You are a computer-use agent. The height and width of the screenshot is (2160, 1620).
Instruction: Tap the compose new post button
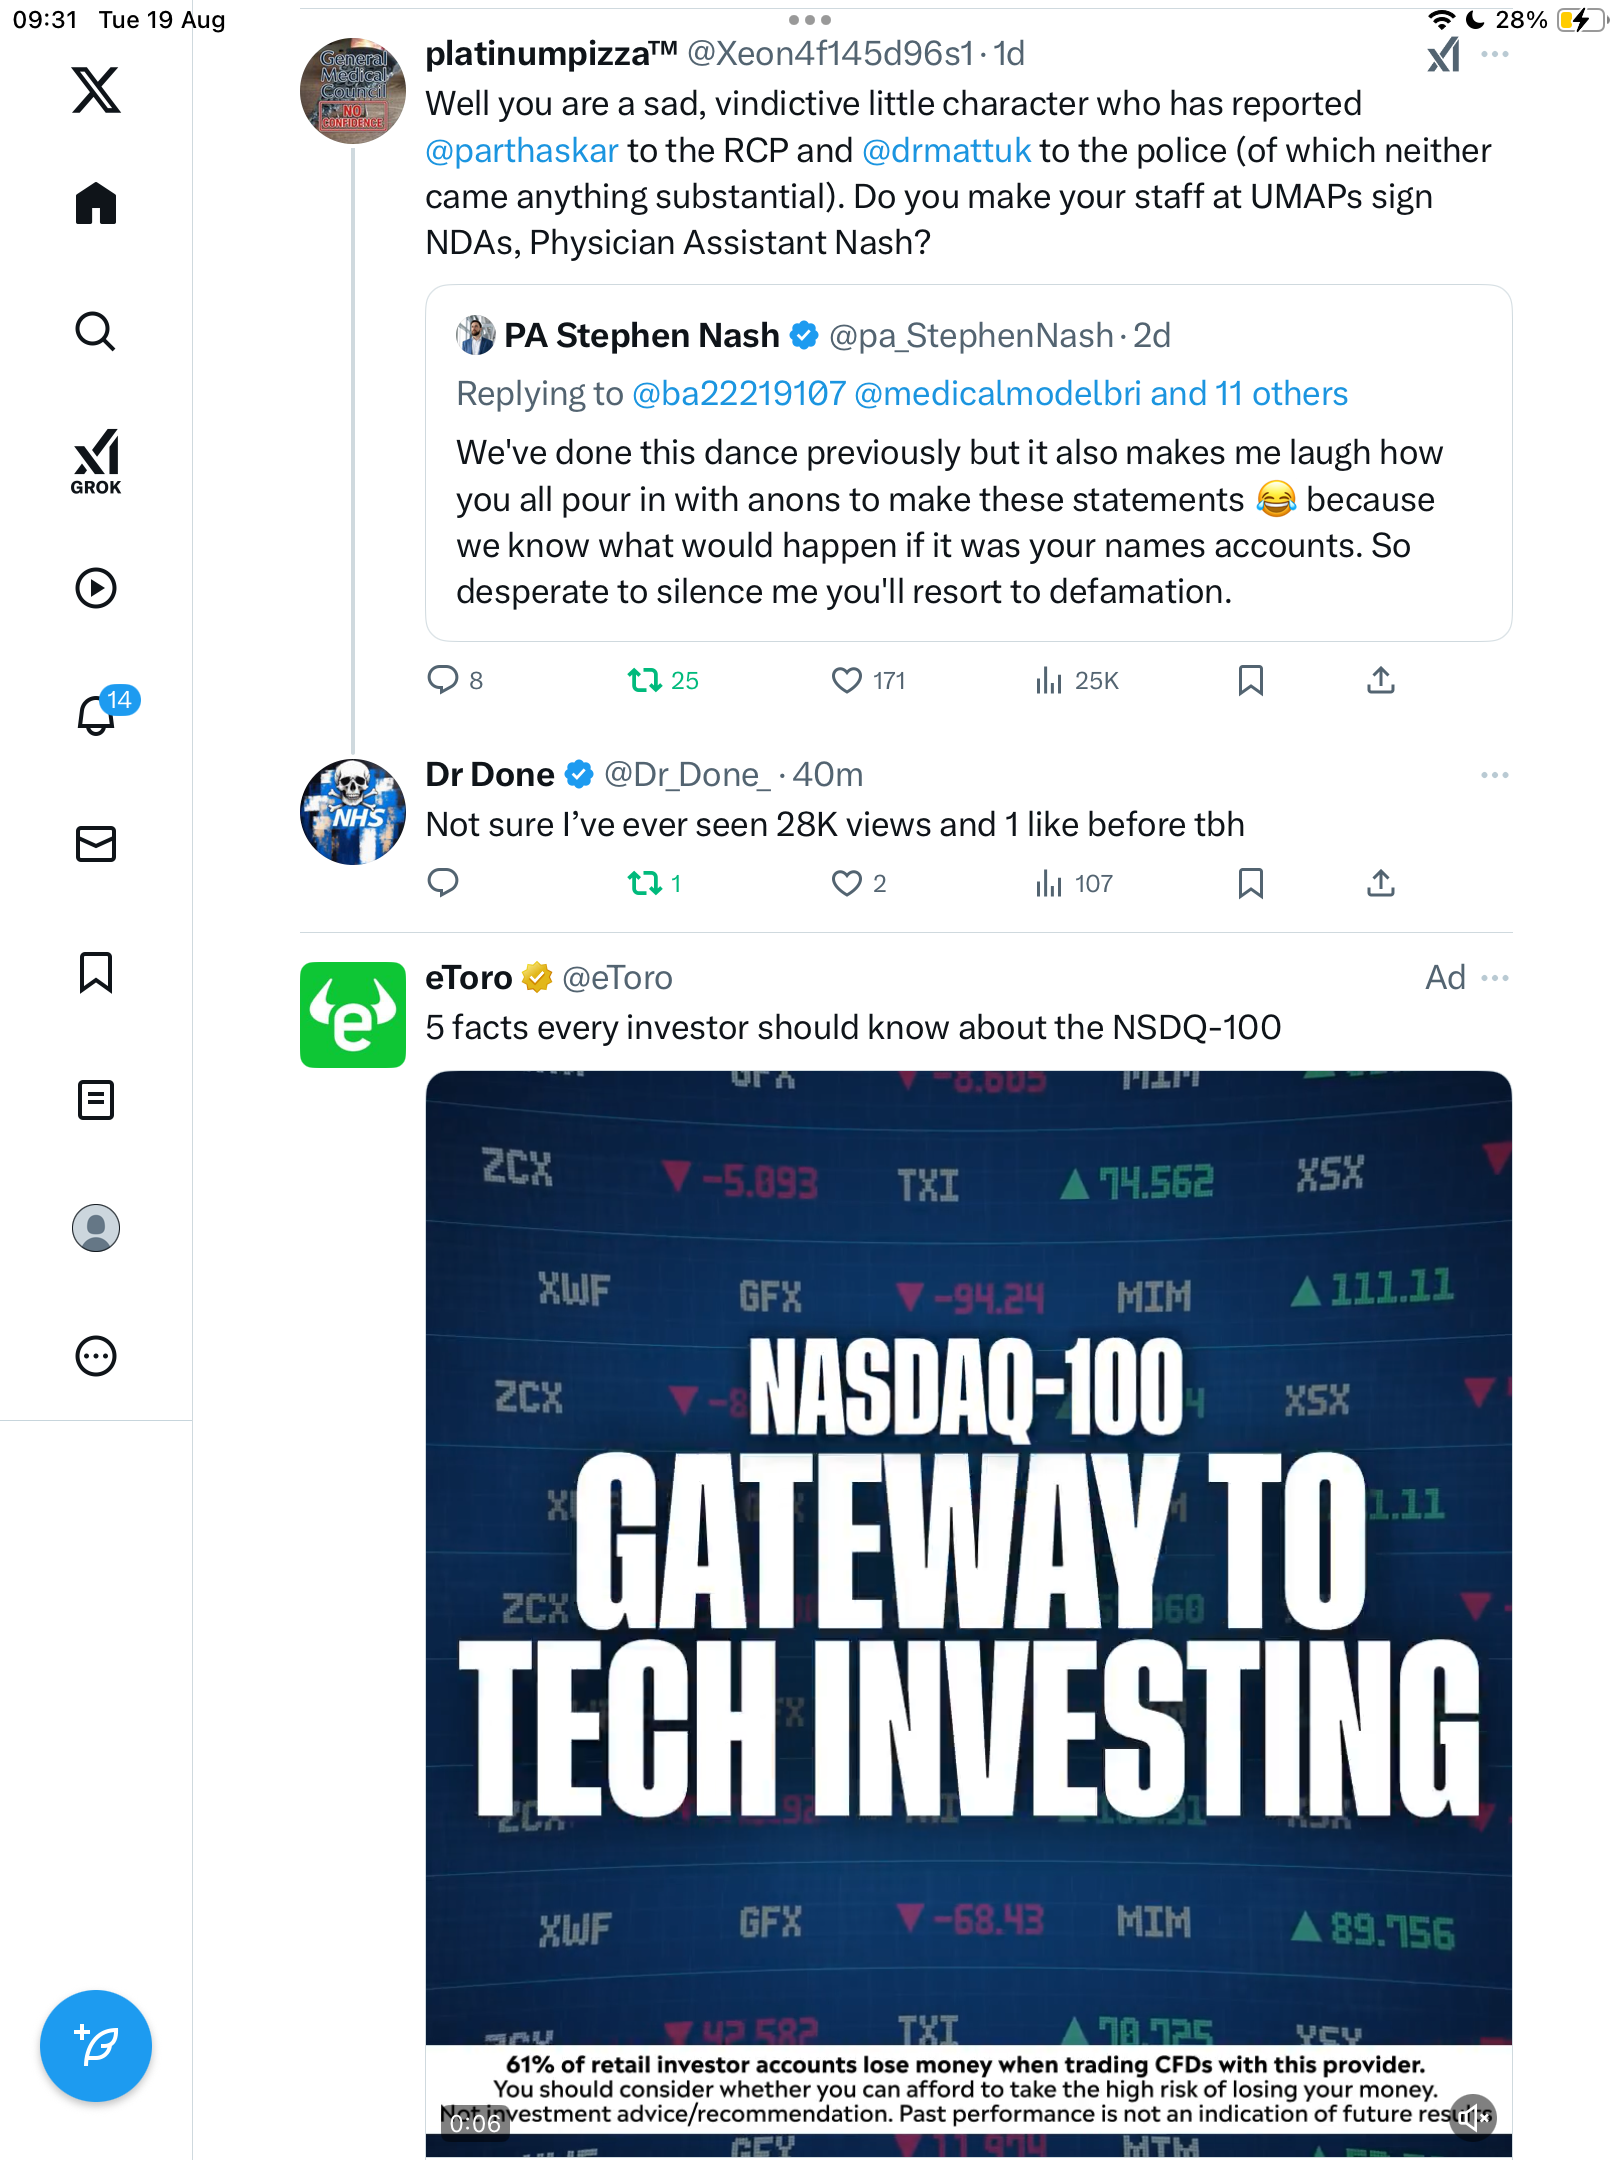point(96,2046)
